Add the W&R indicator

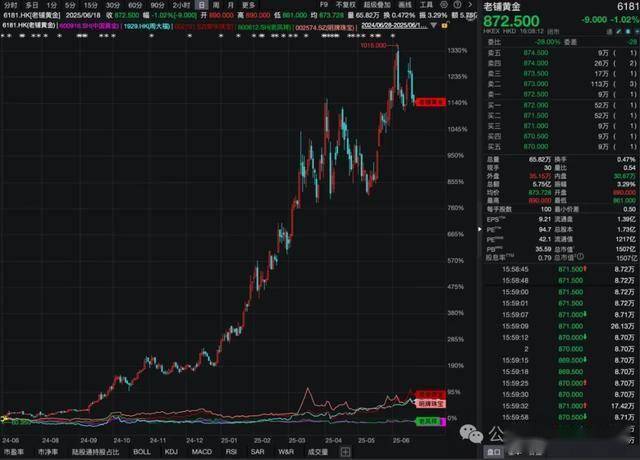[286, 452]
